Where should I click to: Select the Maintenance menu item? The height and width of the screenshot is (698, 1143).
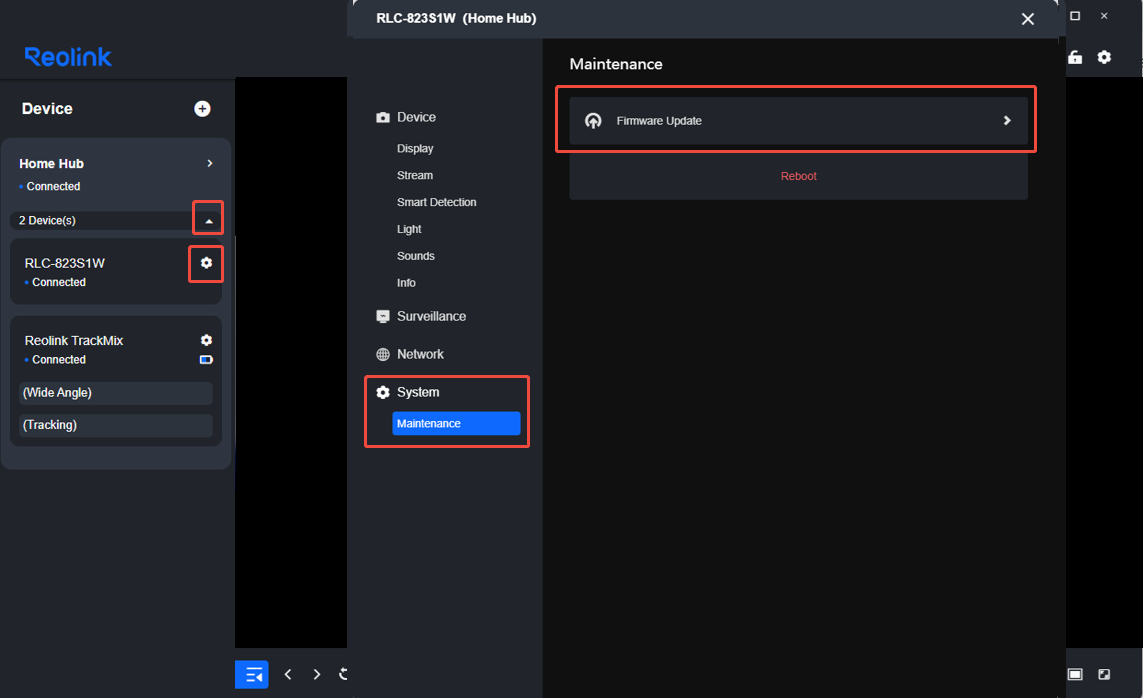(x=456, y=423)
